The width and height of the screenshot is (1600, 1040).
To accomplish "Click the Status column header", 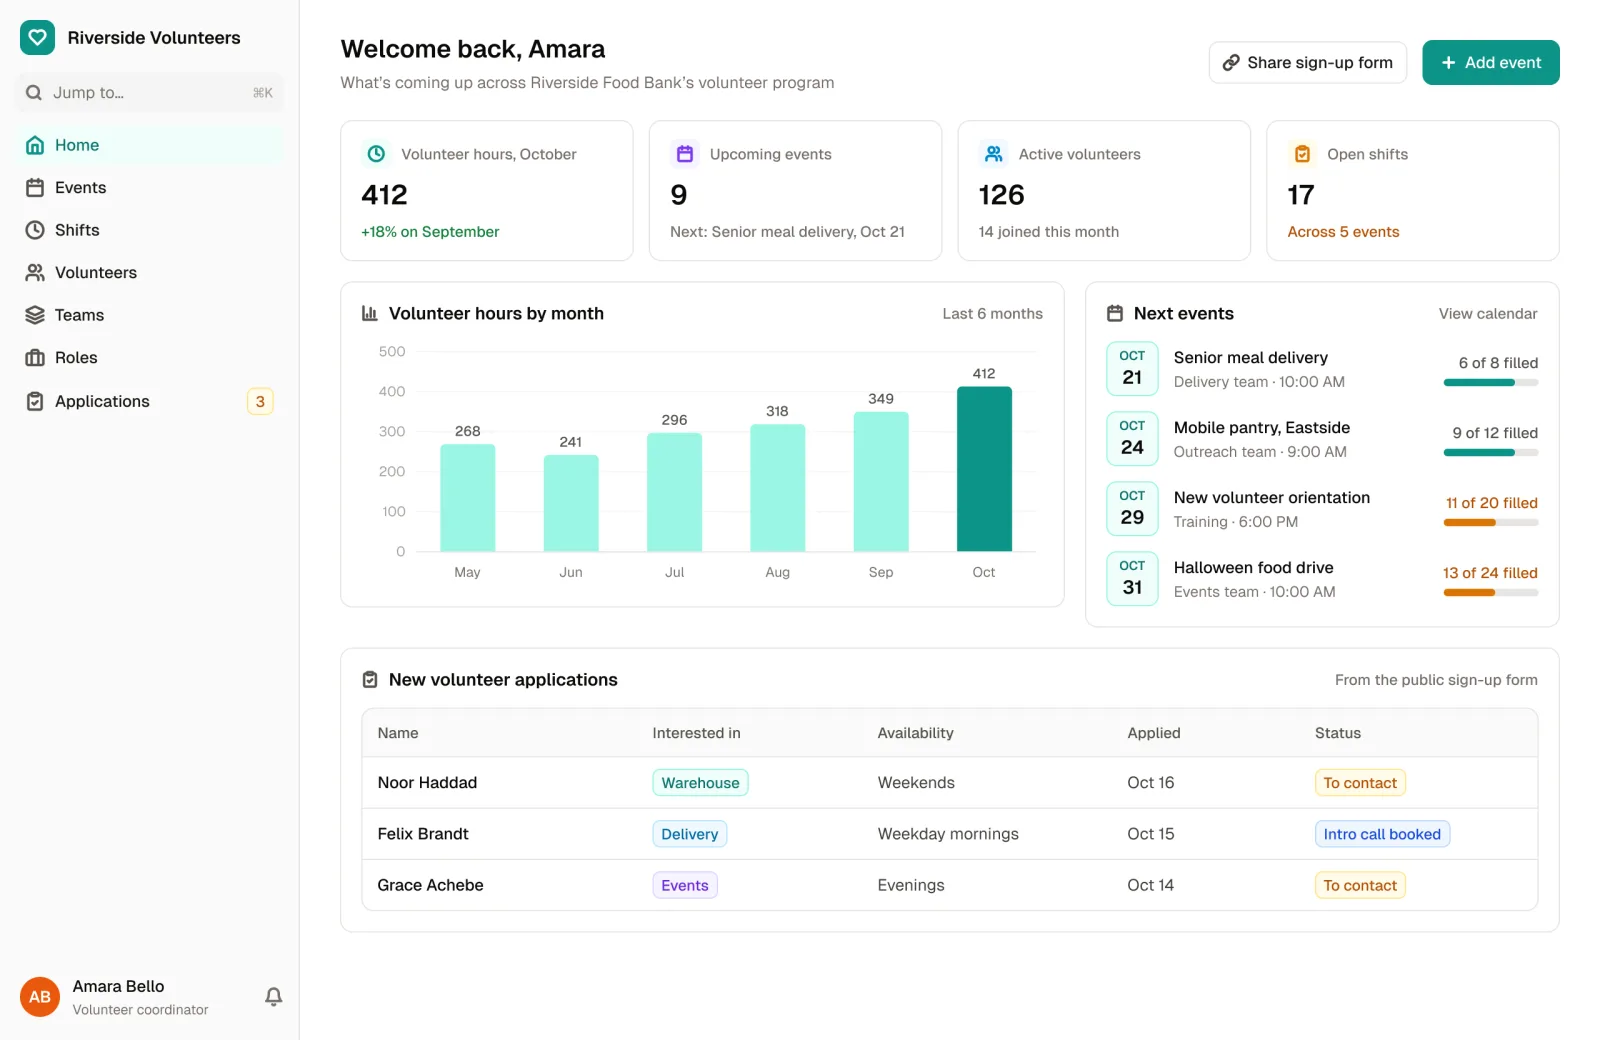I will tap(1338, 733).
